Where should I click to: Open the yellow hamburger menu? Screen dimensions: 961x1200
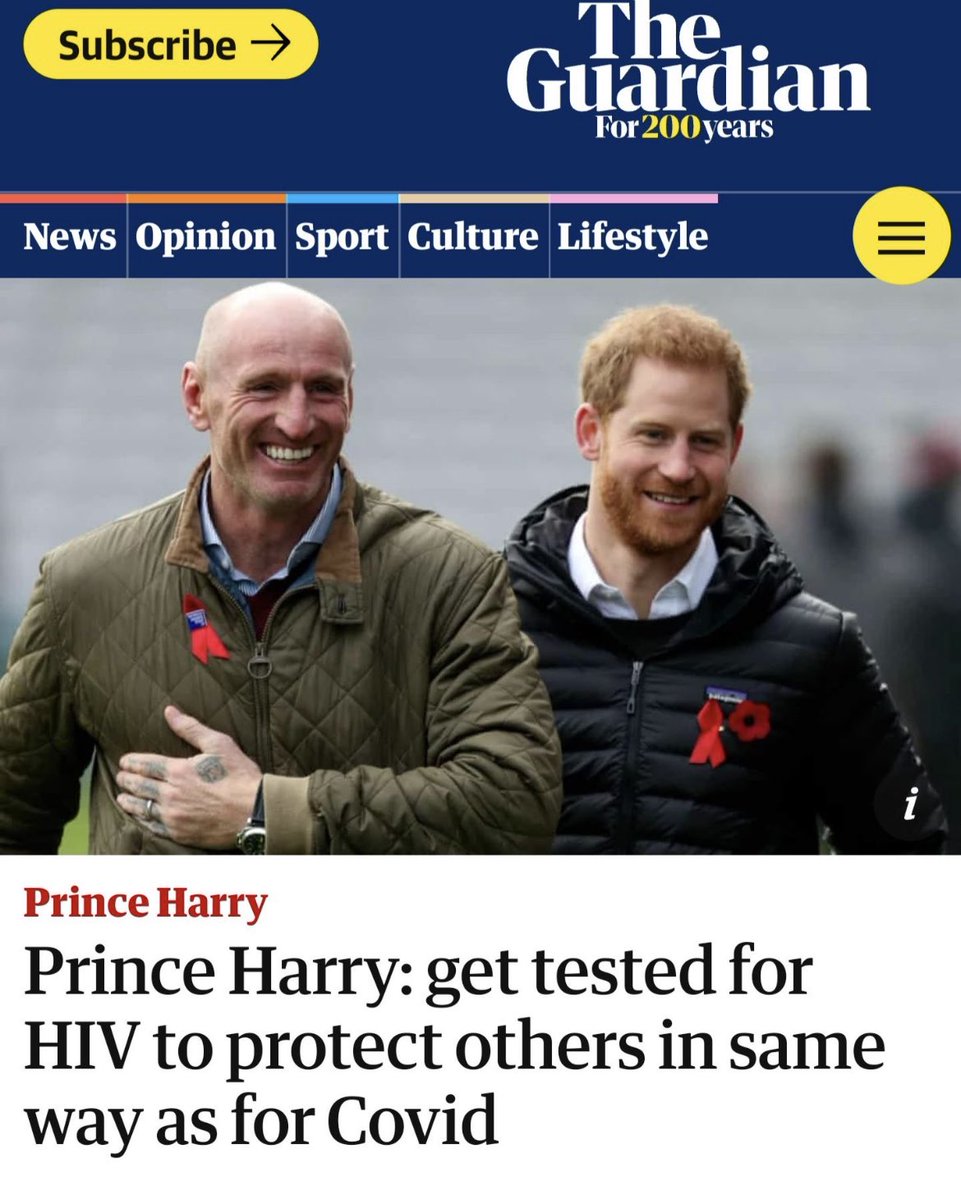pos(901,236)
